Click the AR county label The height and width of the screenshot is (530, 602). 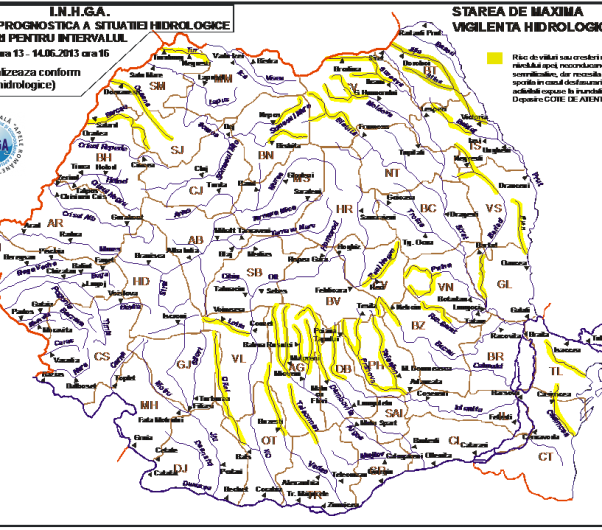56,223
